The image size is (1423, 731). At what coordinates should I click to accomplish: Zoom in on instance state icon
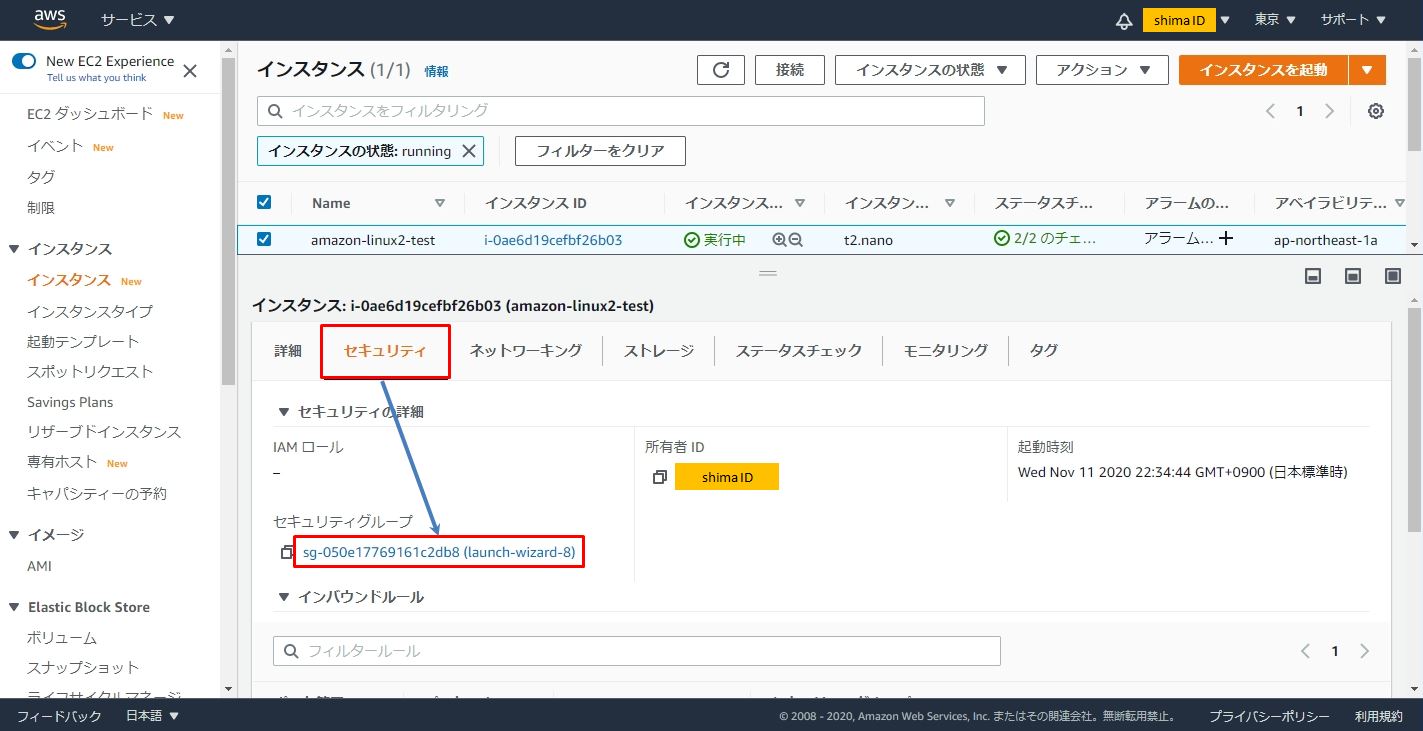pos(779,240)
